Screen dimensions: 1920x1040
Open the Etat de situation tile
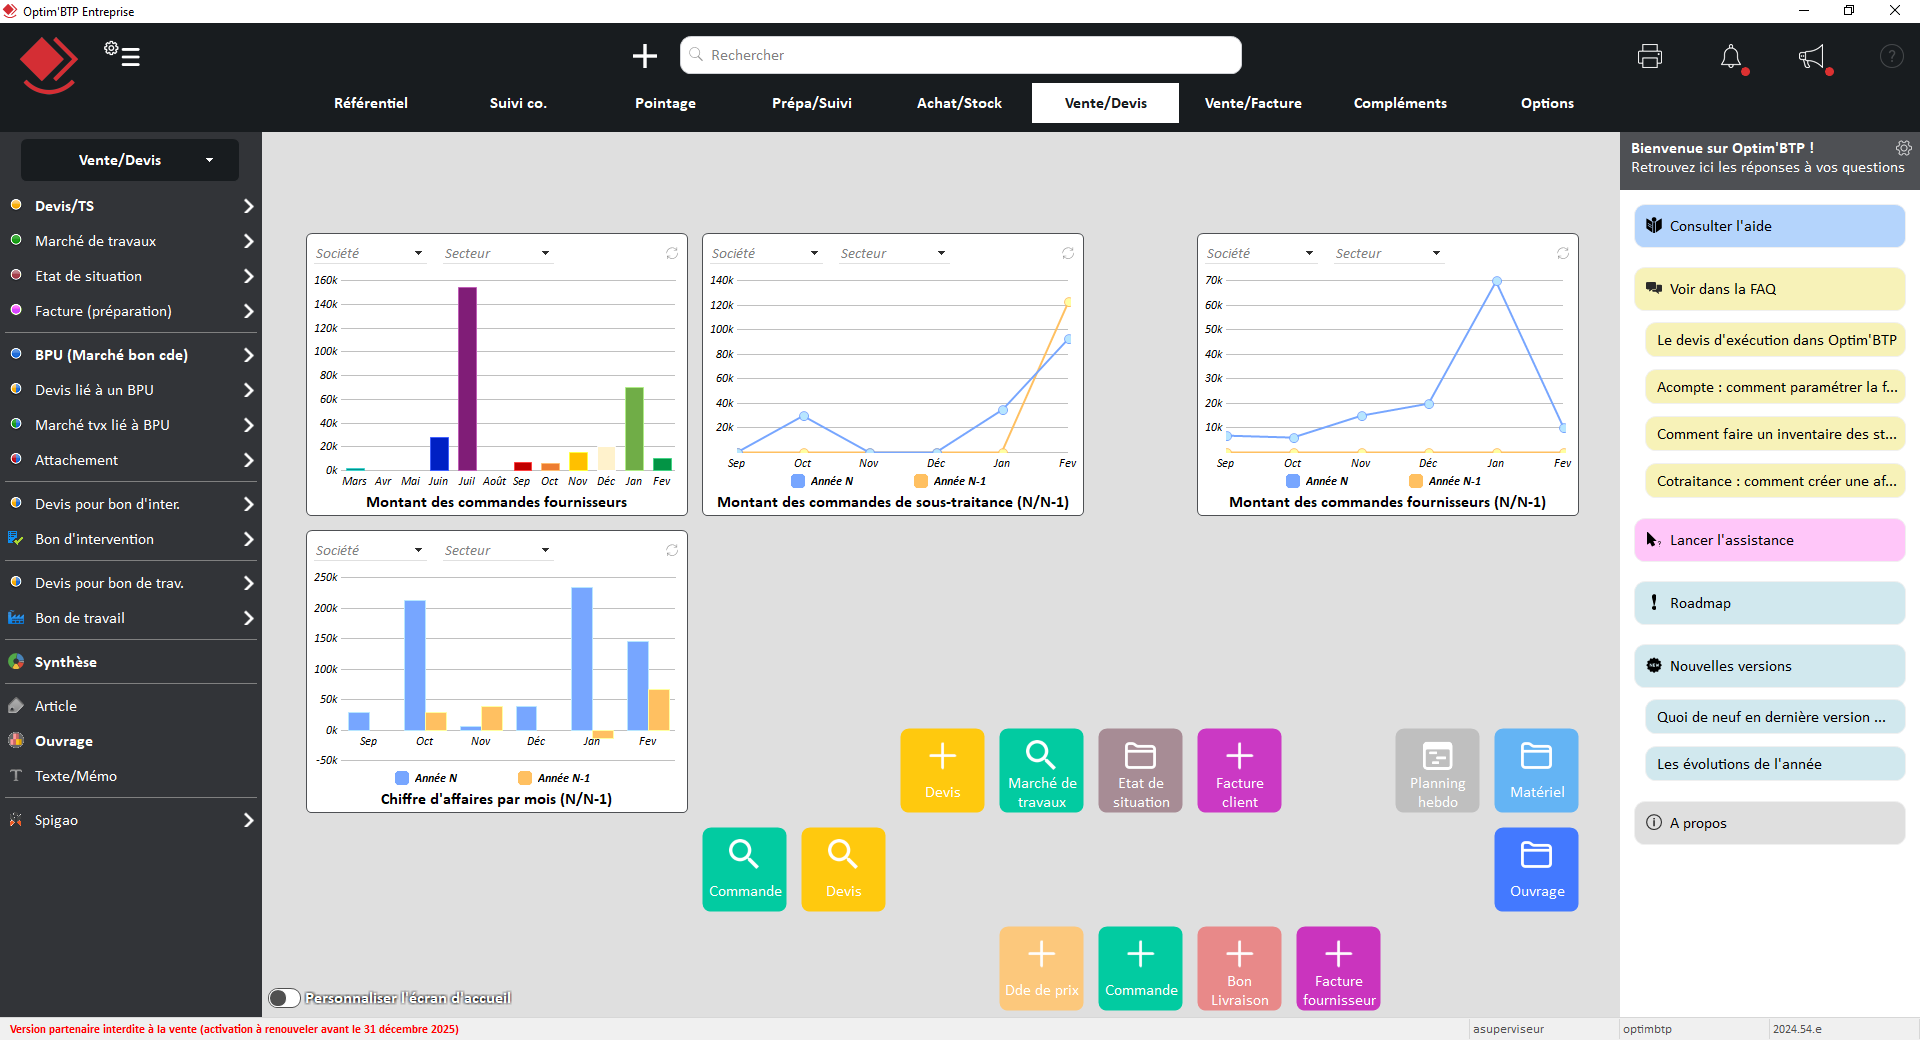point(1140,770)
